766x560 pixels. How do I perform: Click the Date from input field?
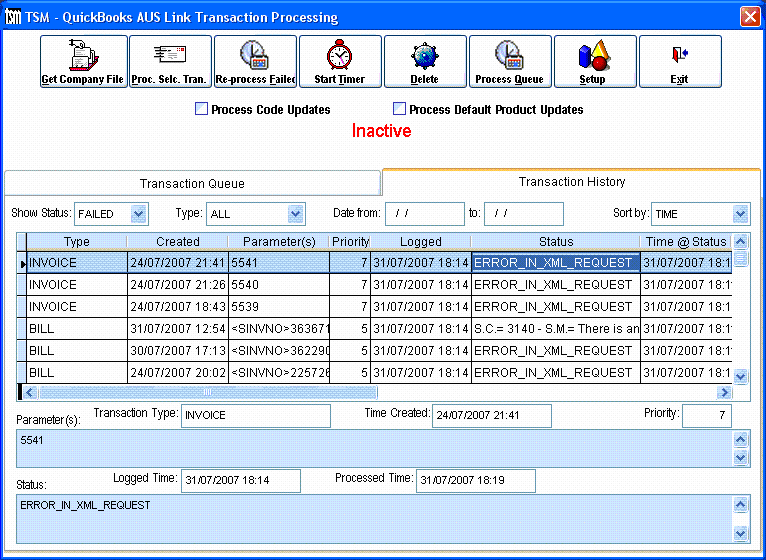[x=424, y=214]
